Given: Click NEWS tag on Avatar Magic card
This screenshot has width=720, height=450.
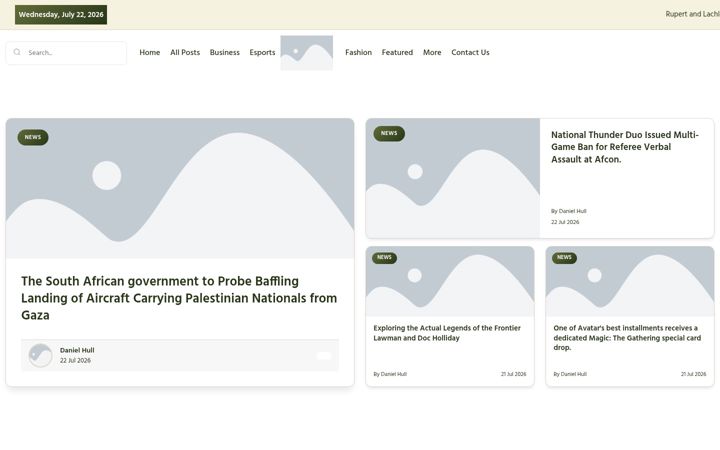Looking at the screenshot, I should click(x=564, y=258).
